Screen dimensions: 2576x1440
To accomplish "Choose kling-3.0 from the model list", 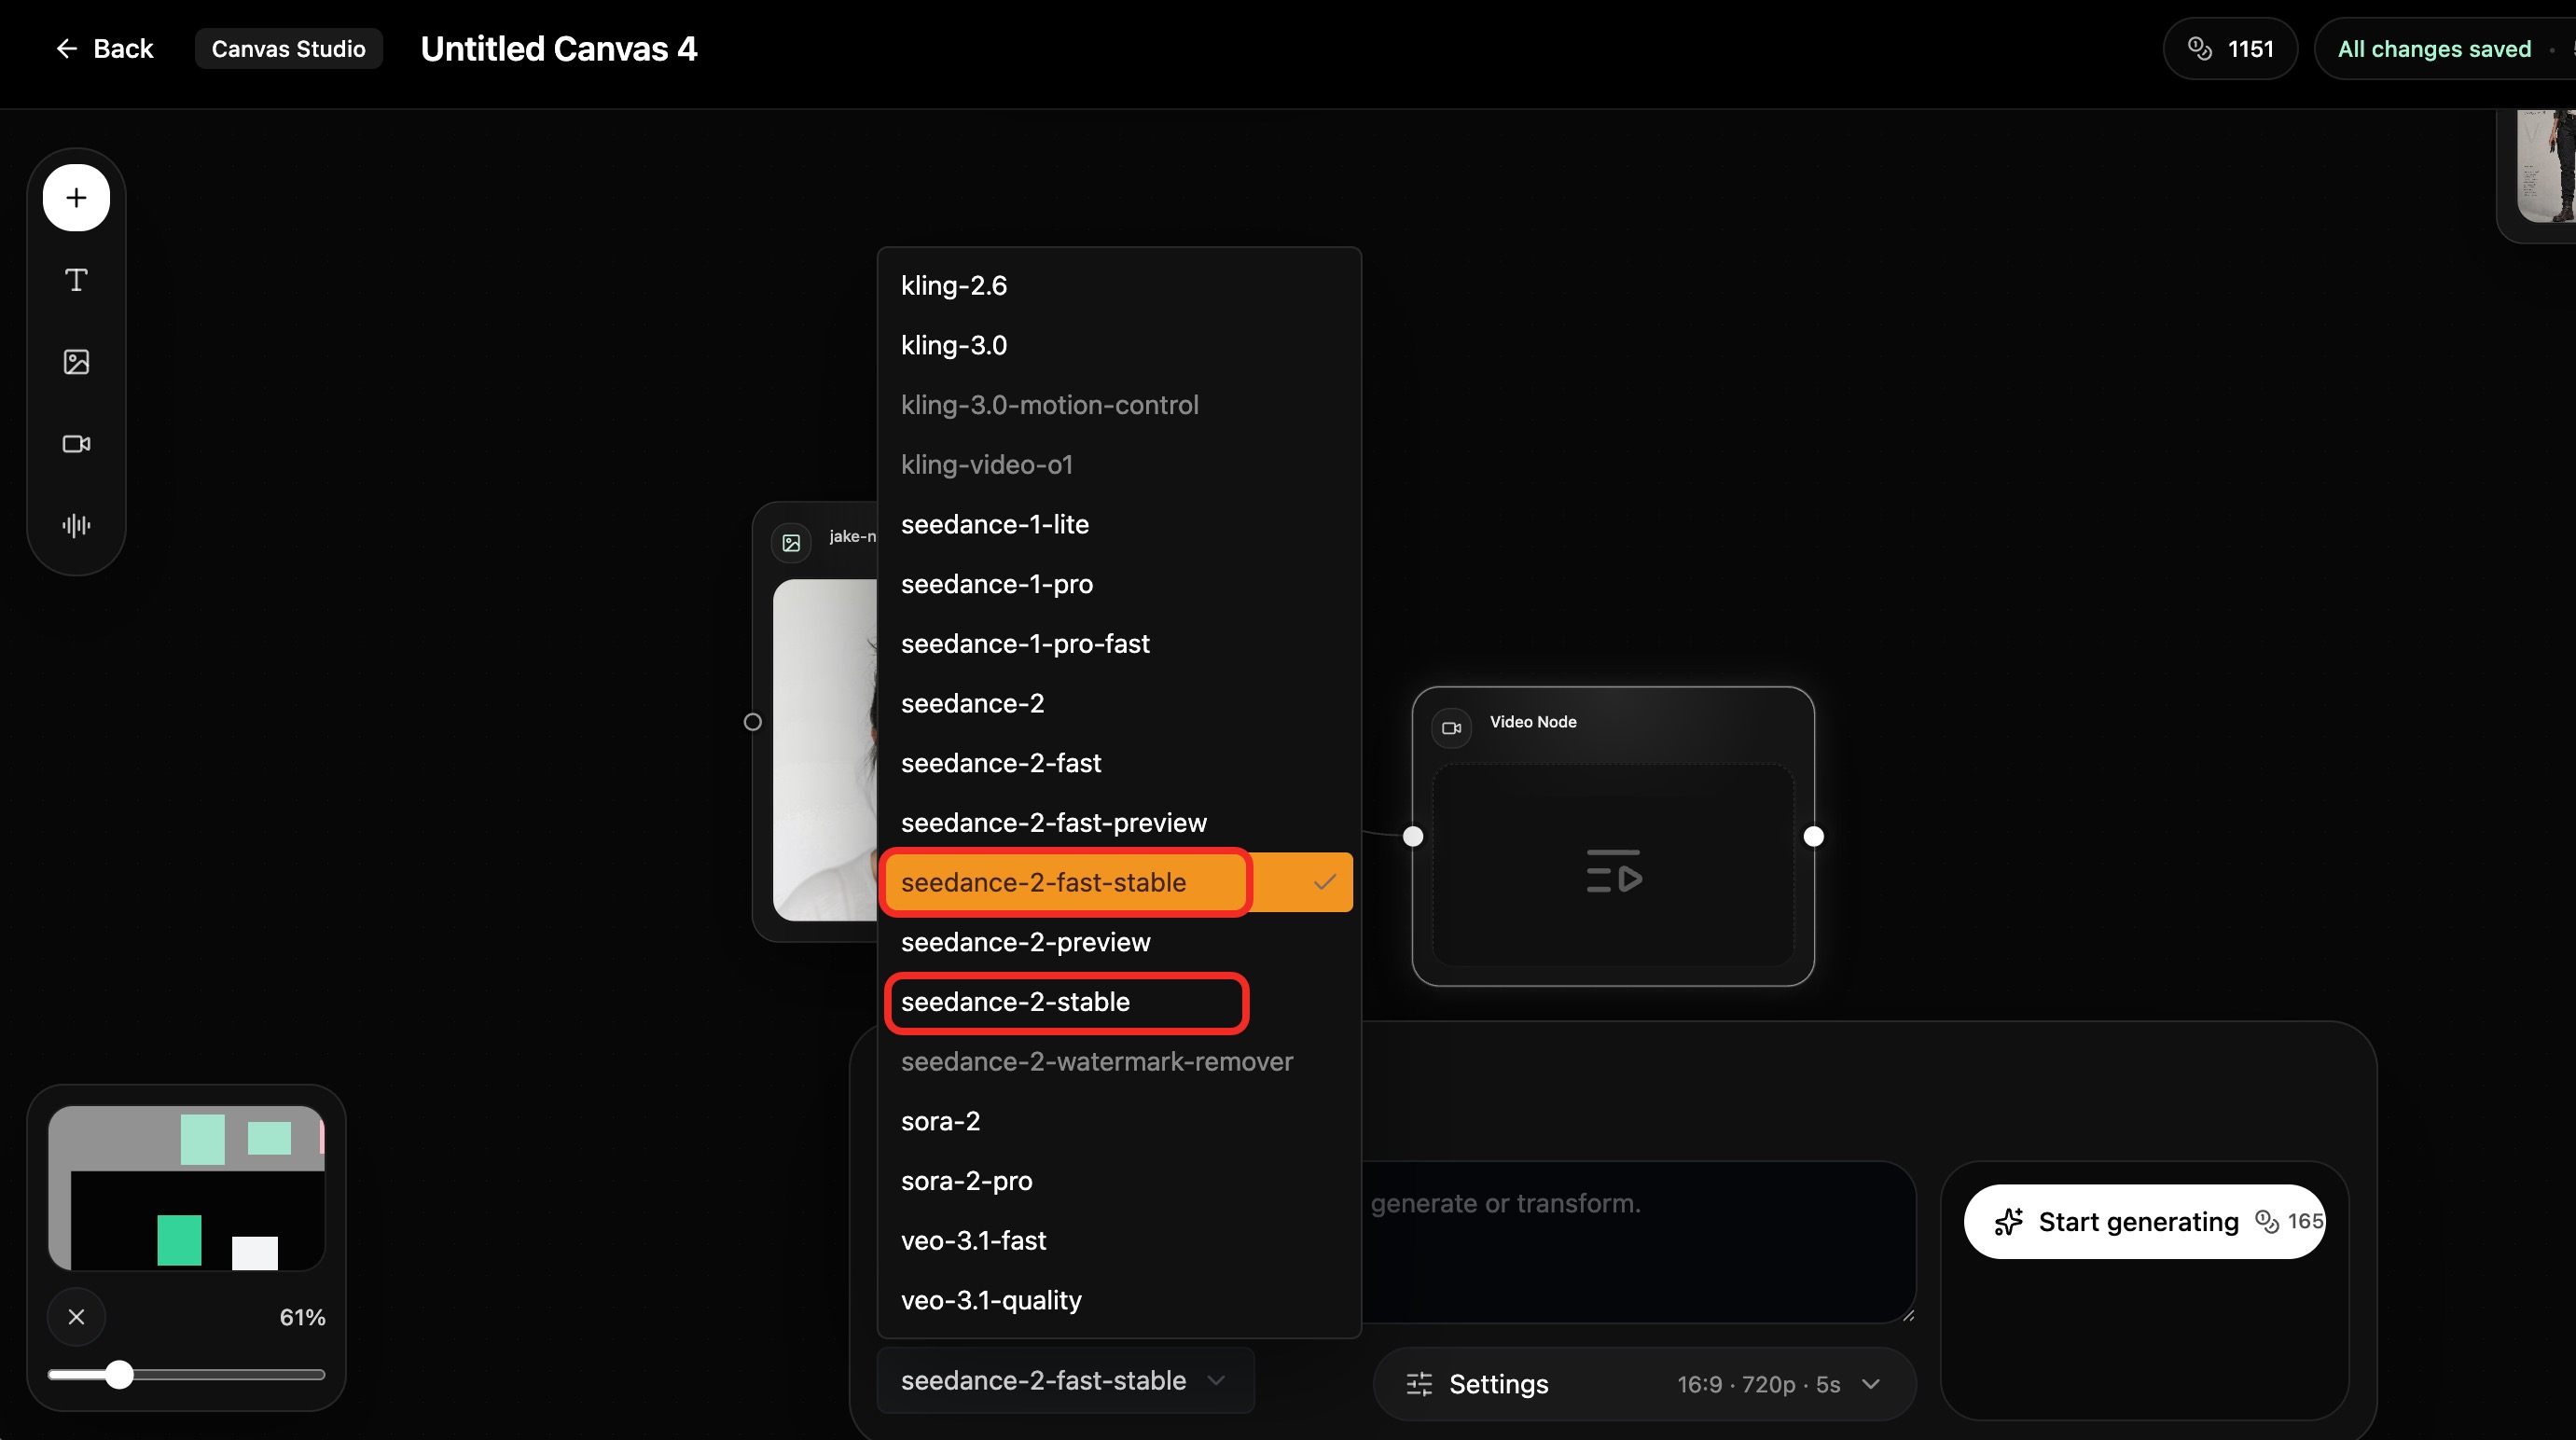I will tap(1119, 345).
